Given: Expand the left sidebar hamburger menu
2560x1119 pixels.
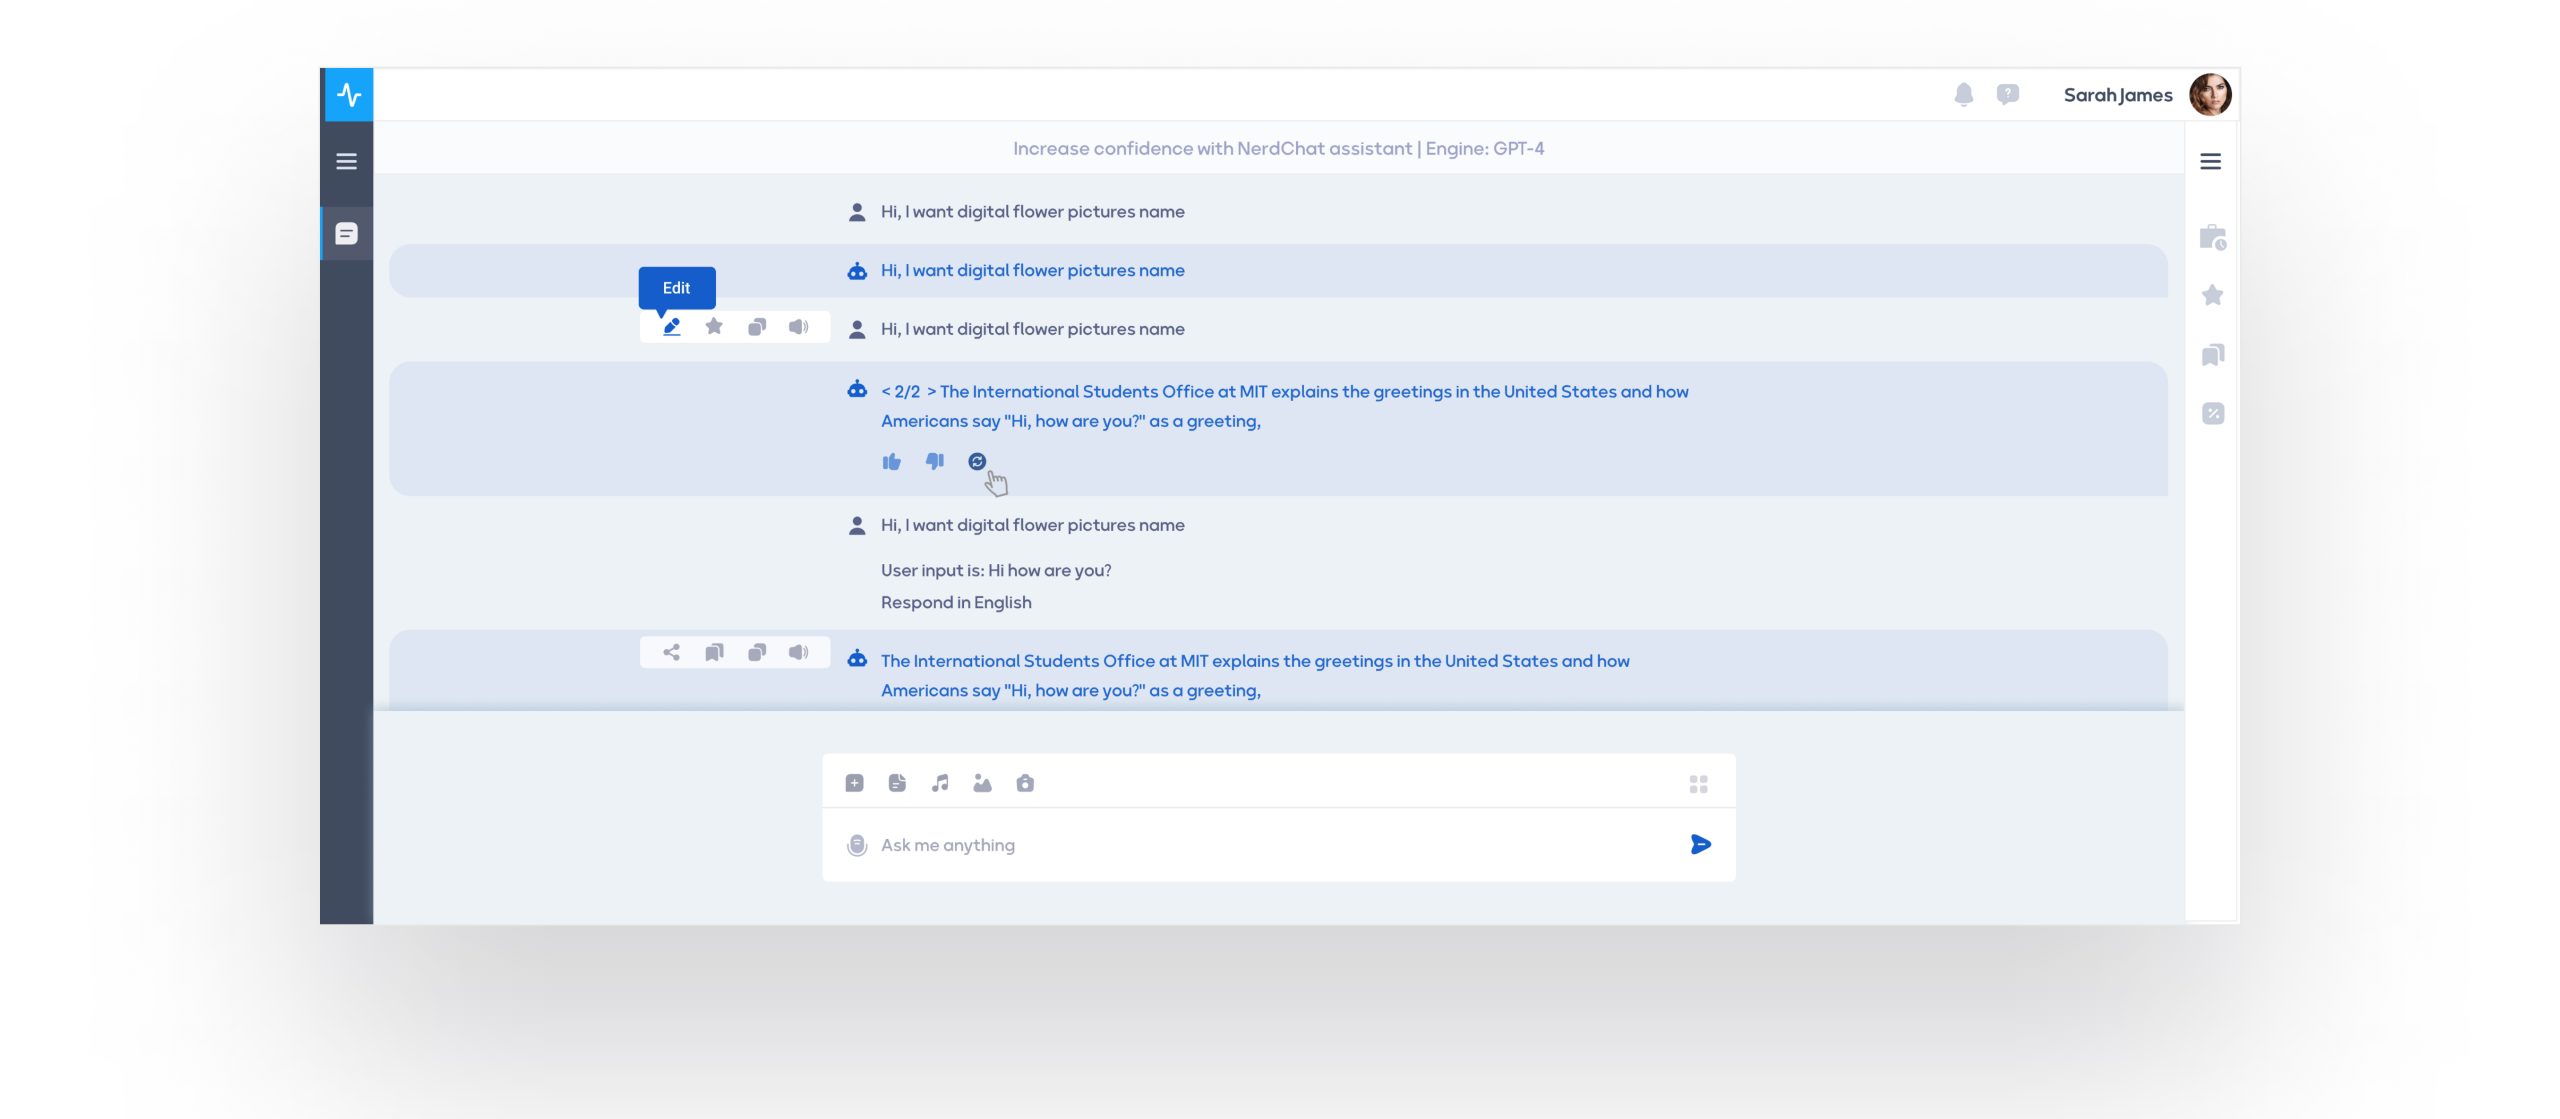Looking at the screenshot, I should click(346, 161).
